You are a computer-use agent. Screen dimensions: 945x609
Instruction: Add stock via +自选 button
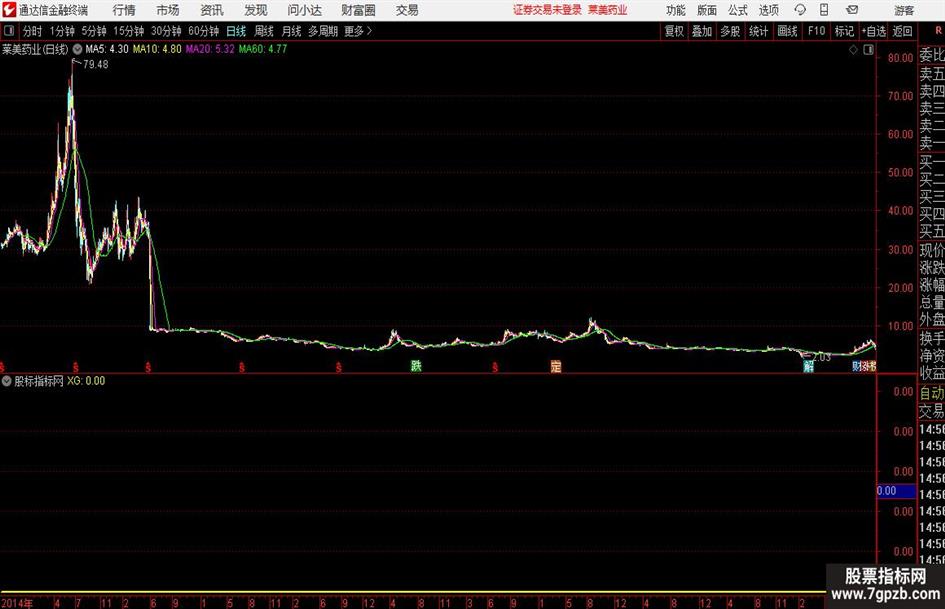click(874, 31)
